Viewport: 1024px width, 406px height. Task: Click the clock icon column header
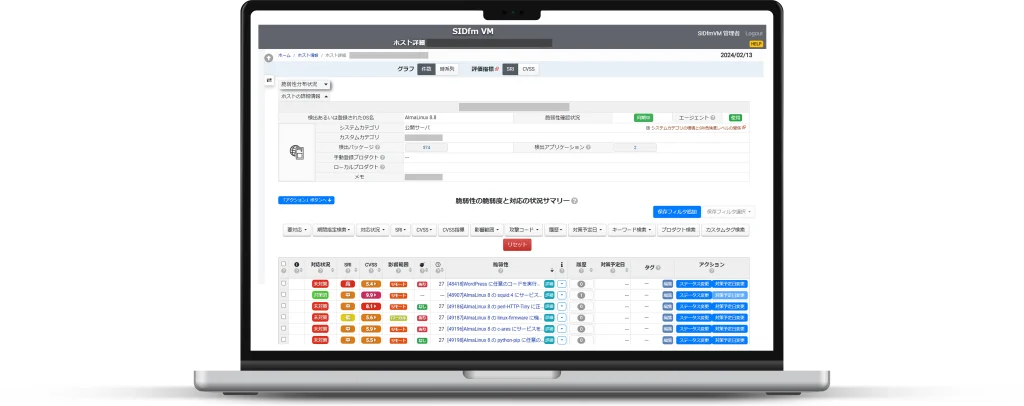coord(438,265)
